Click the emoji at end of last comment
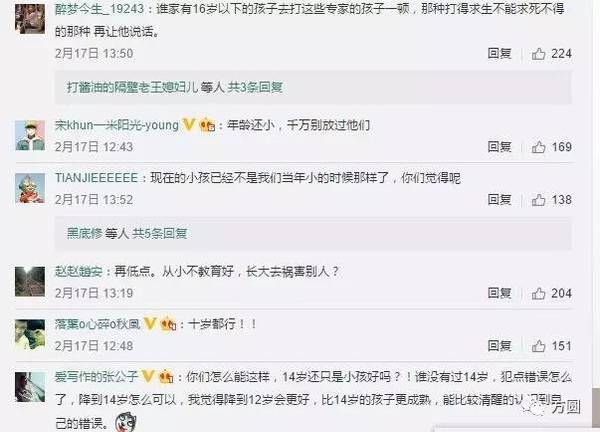The image size is (600, 432). [126, 422]
